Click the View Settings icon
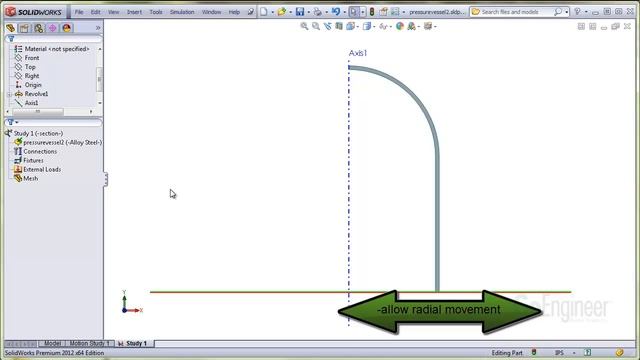 point(428,26)
